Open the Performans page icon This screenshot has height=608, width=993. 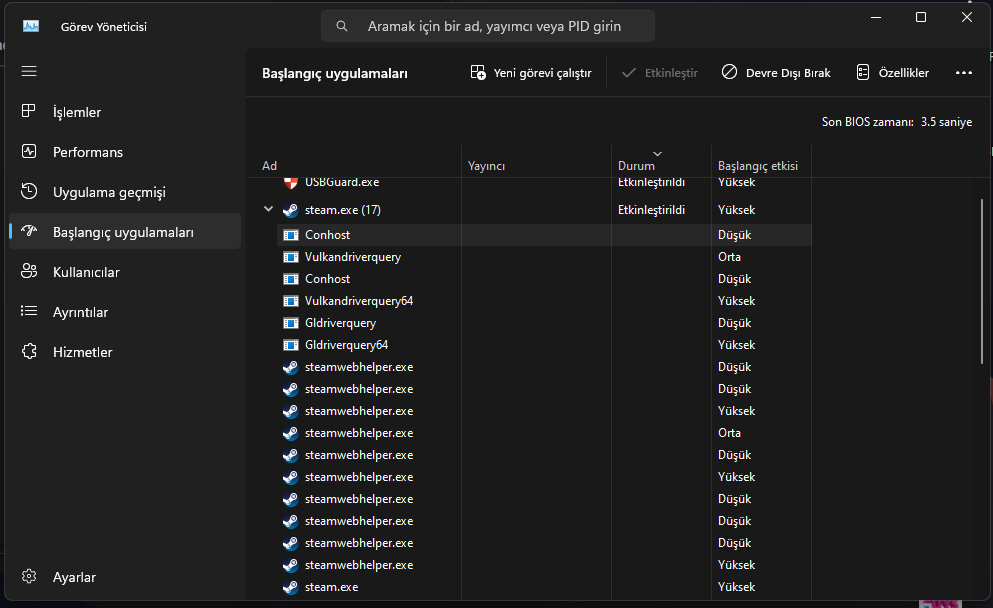(29, 152)
